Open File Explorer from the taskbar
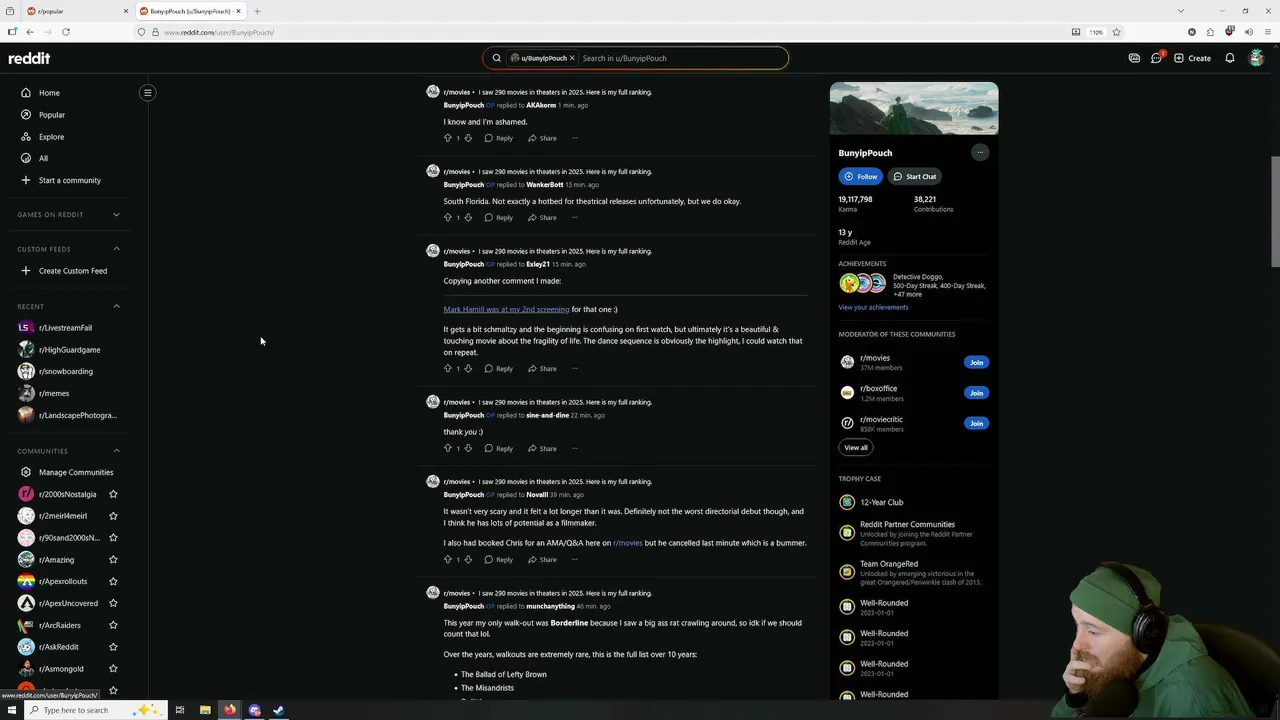Viewport: 1280px width, 720px height. [x=205, y=710]
